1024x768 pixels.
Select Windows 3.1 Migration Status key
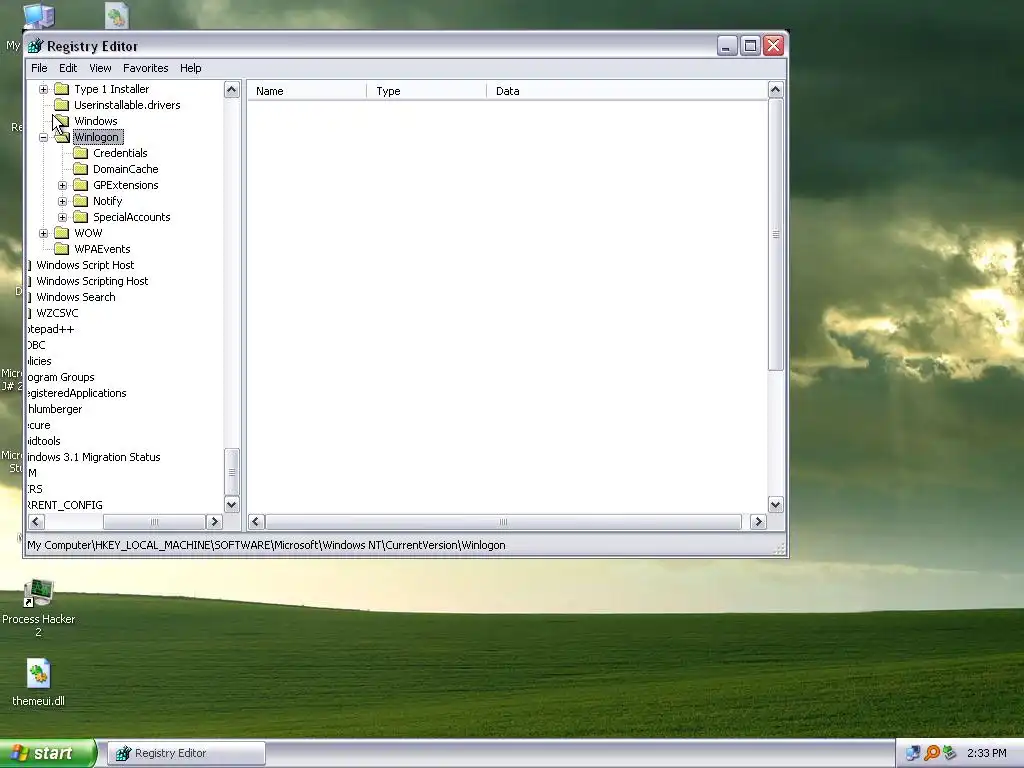pos(93,457)
